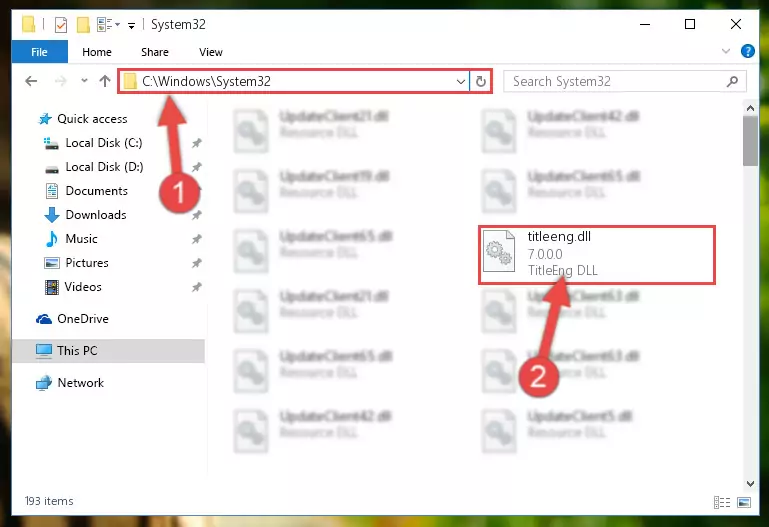Viewport: 769px width, 527px height.
Task: Click the view layout icon in title bar
Action: pos(105,24)
